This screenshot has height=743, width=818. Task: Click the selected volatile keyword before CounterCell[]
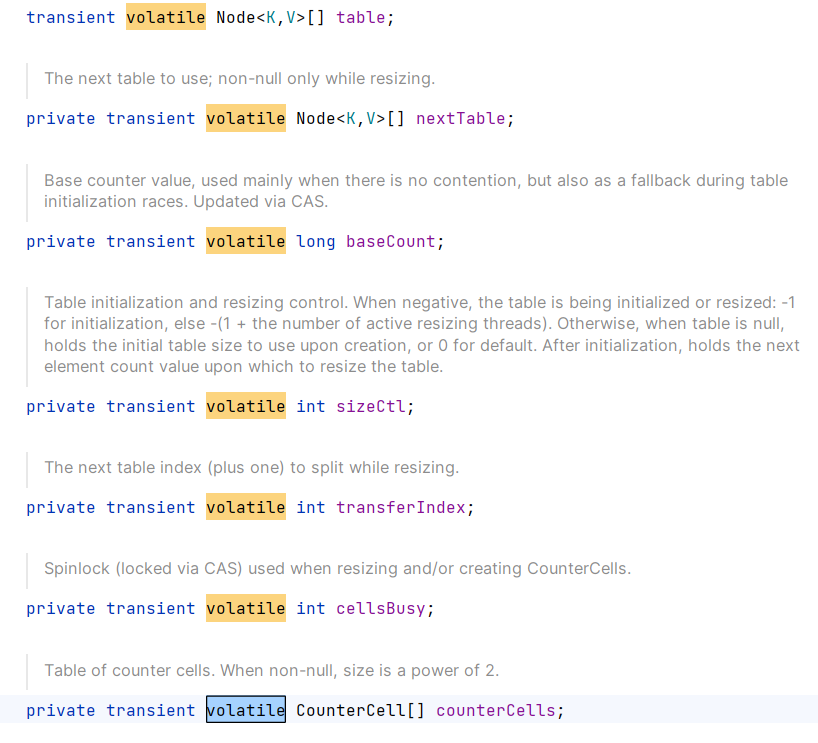pyautogui.click(x=246, y=710)
